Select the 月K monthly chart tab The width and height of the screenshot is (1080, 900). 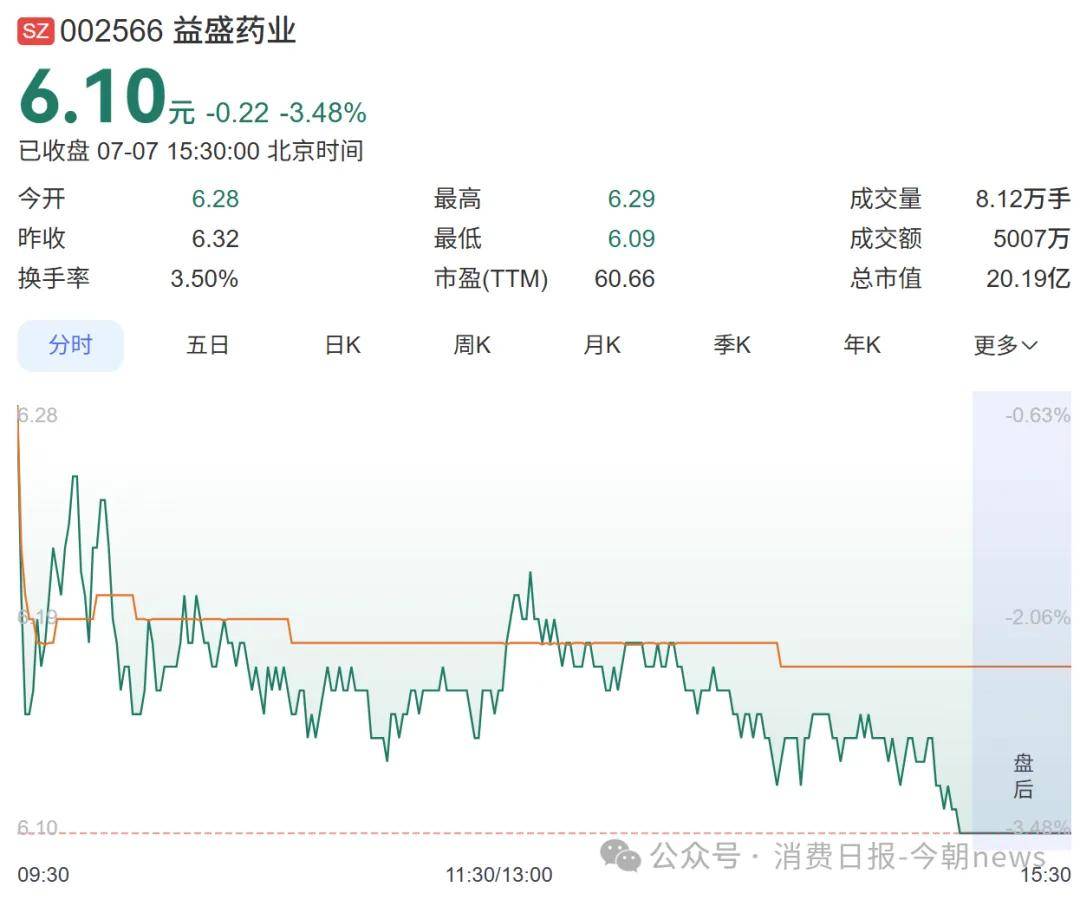pos(602,345)
